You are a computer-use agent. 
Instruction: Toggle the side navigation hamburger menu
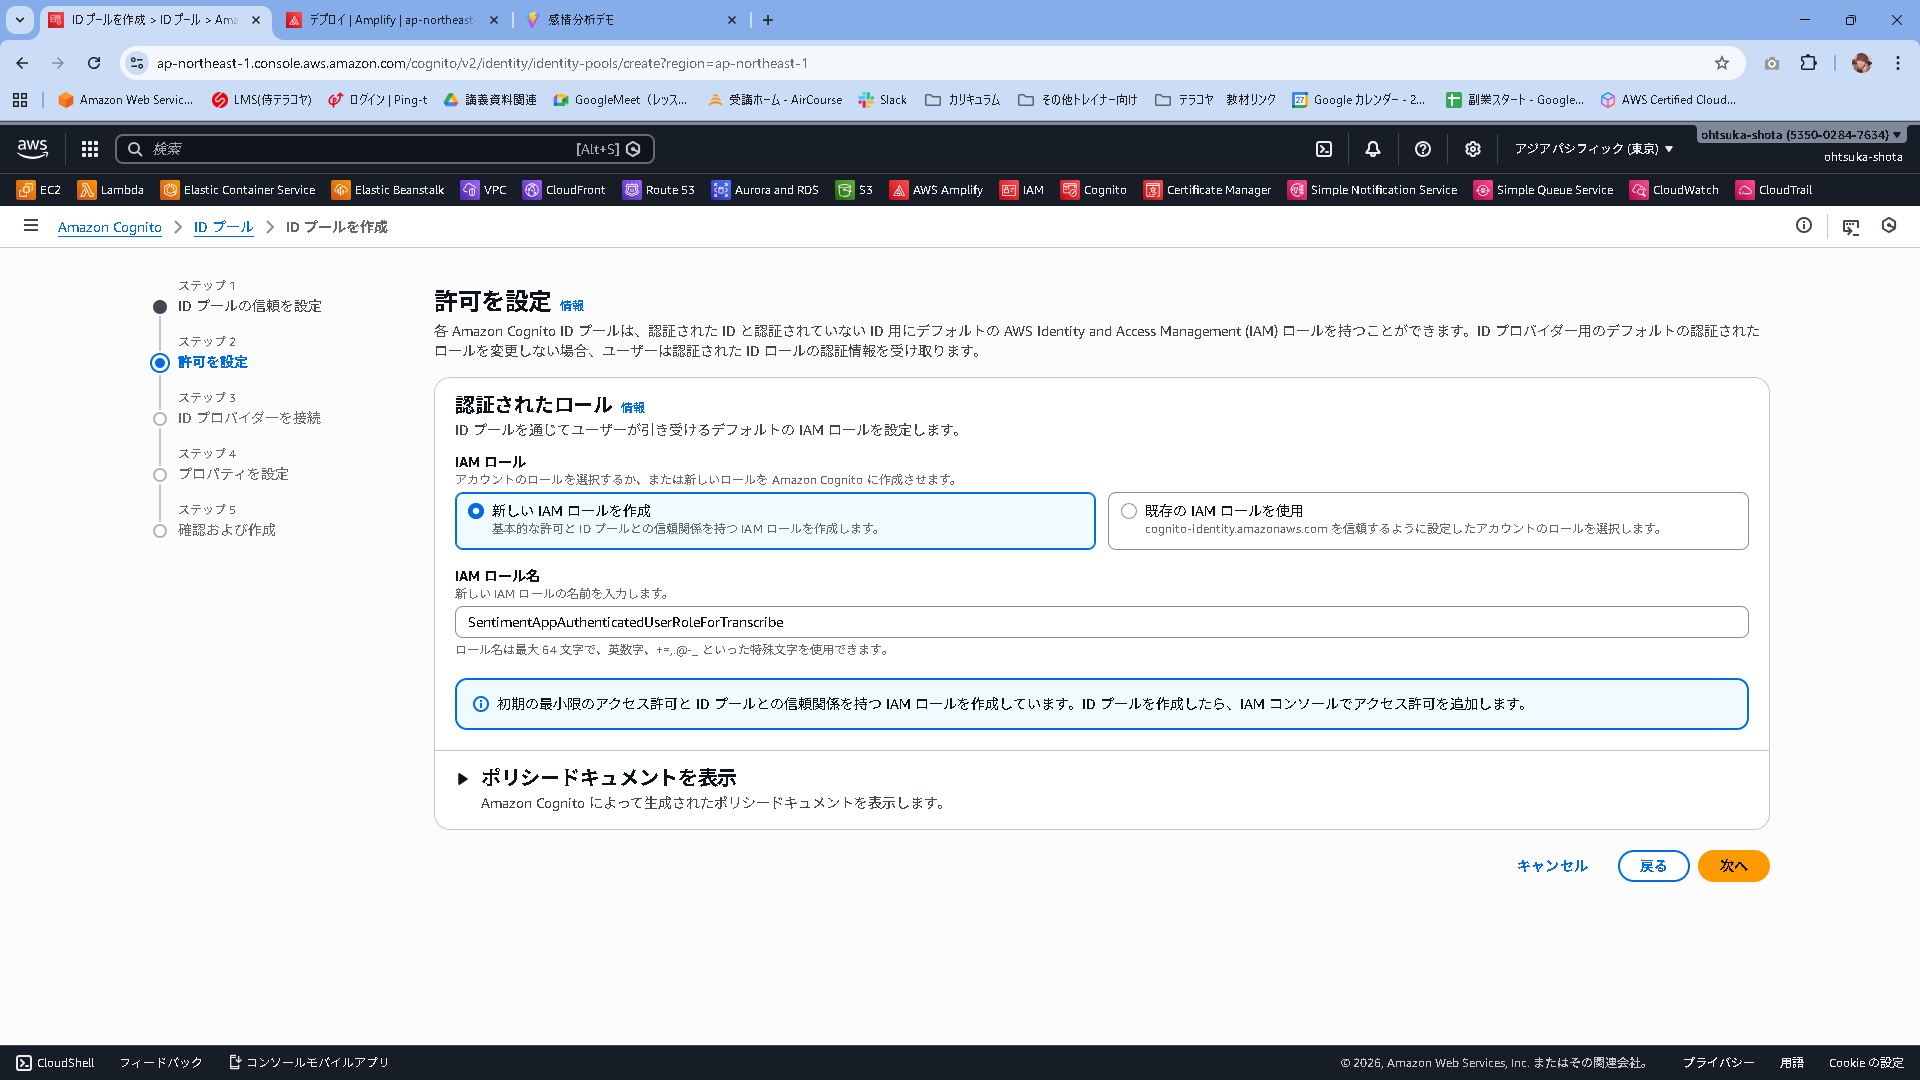pyautogui.click(x=31, y=226)
